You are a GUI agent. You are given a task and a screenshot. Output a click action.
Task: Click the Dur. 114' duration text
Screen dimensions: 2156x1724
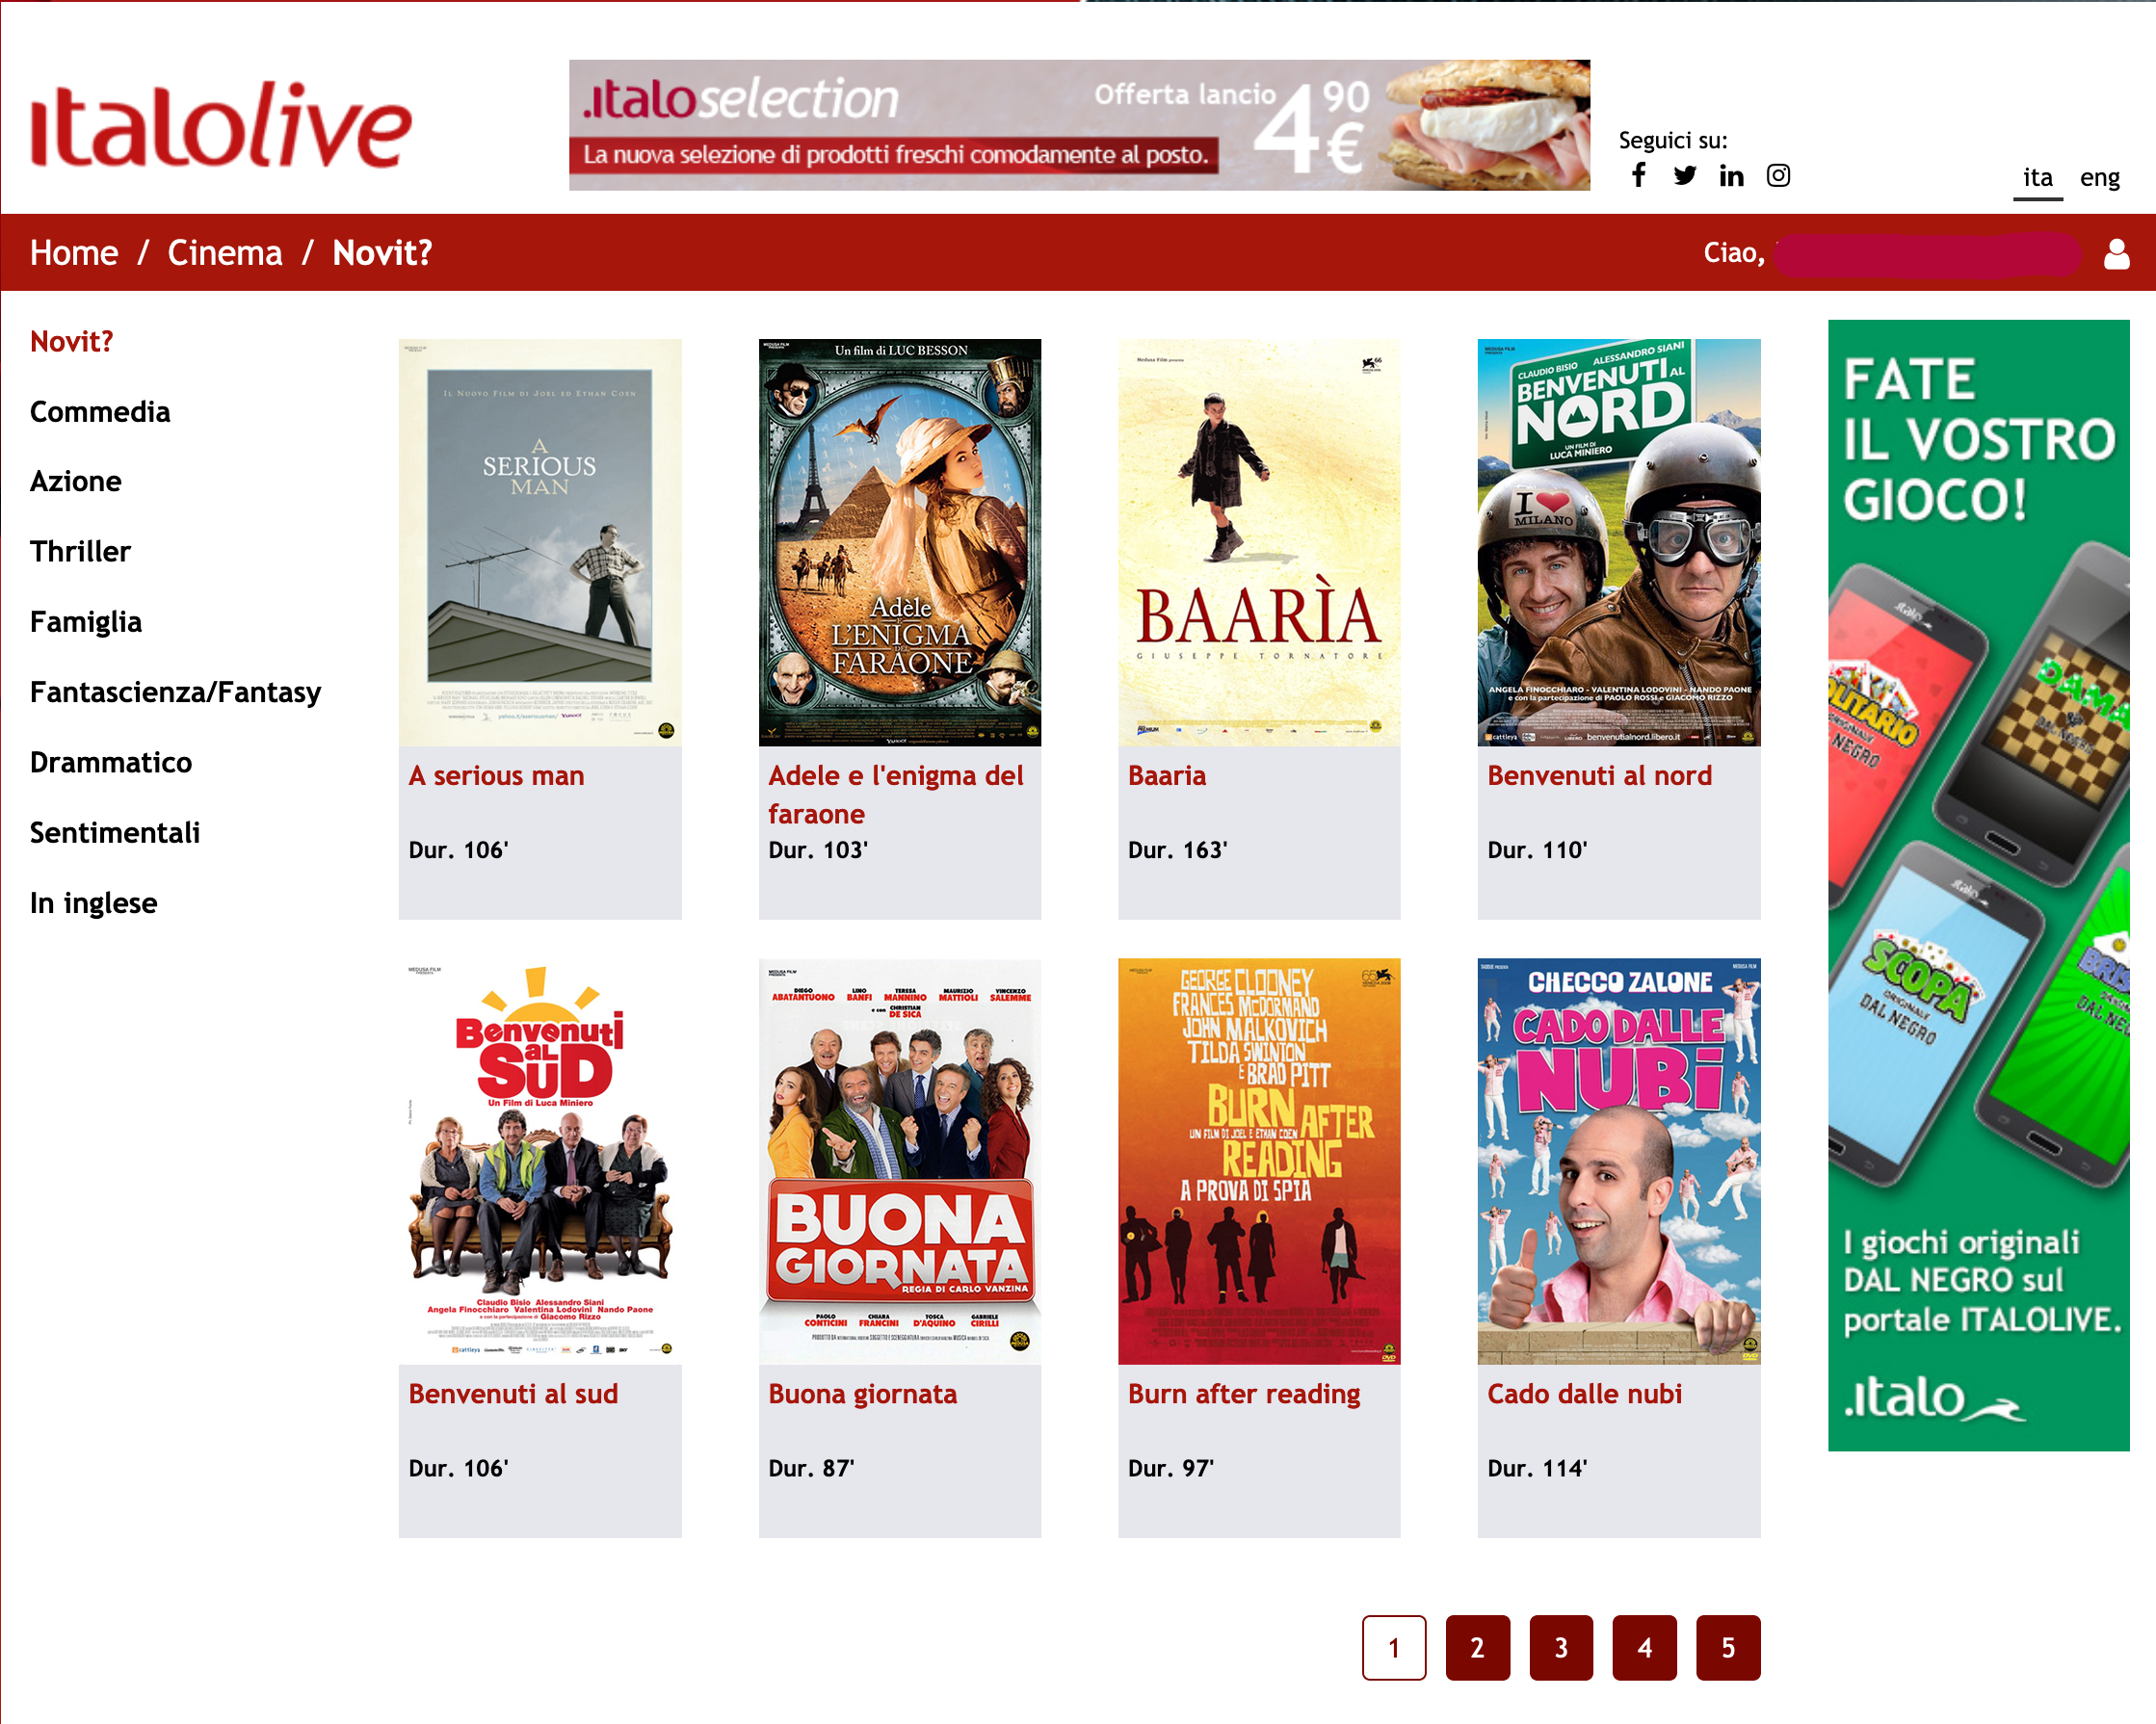(x=1537, y=1467)
